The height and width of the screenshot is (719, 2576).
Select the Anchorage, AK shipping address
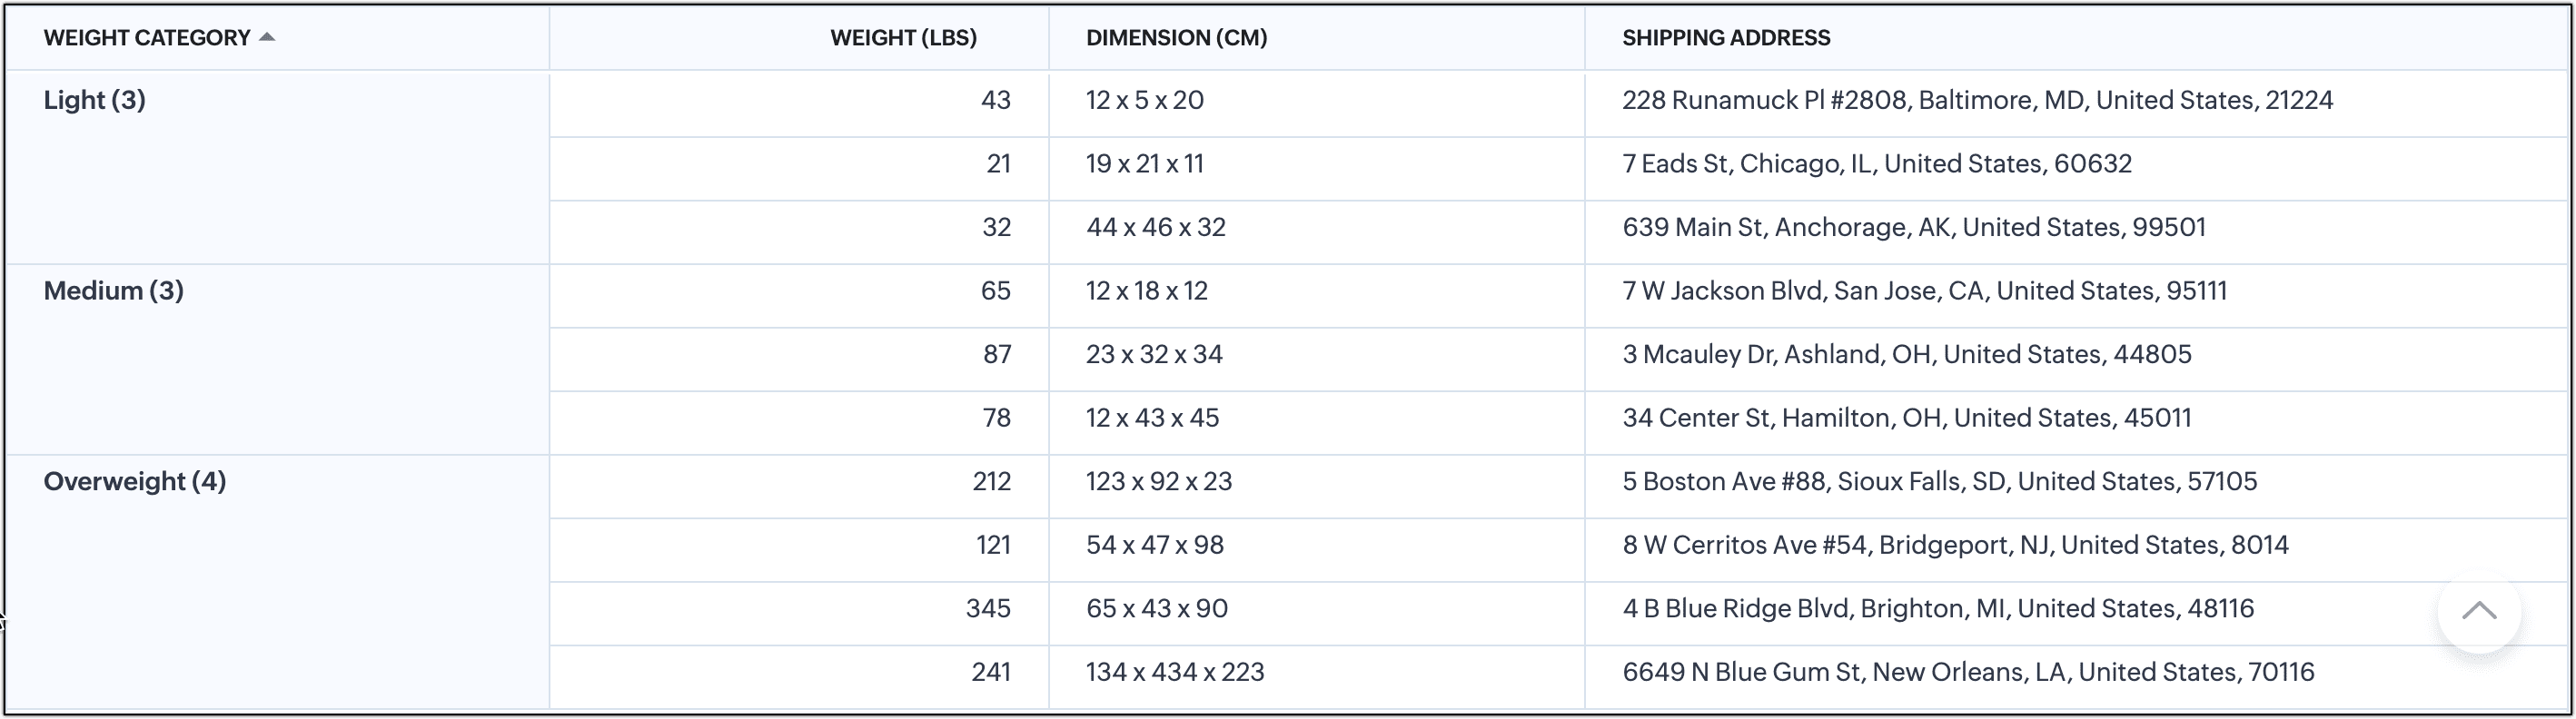1913,227
